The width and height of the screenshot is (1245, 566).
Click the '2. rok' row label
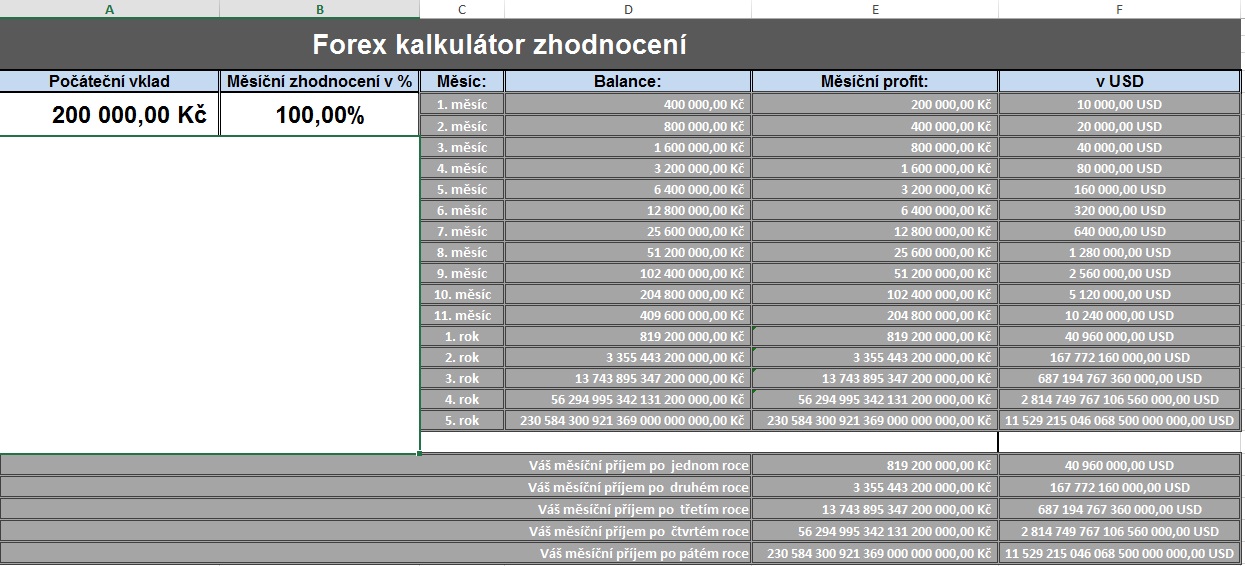462,357
